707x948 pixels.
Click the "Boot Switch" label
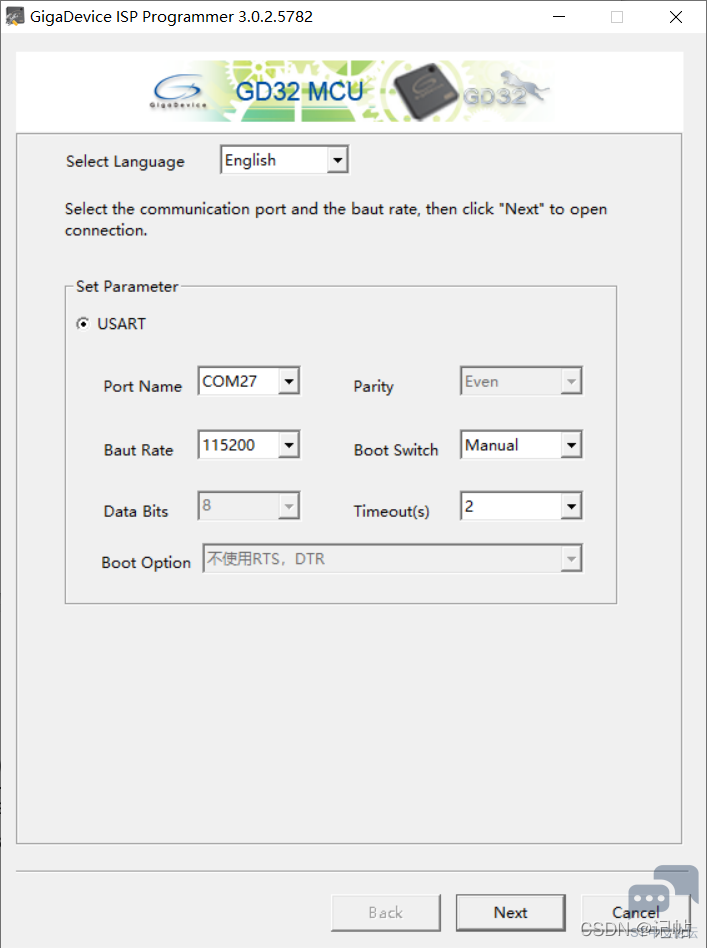pyautogui.click(x=396, y=450)
